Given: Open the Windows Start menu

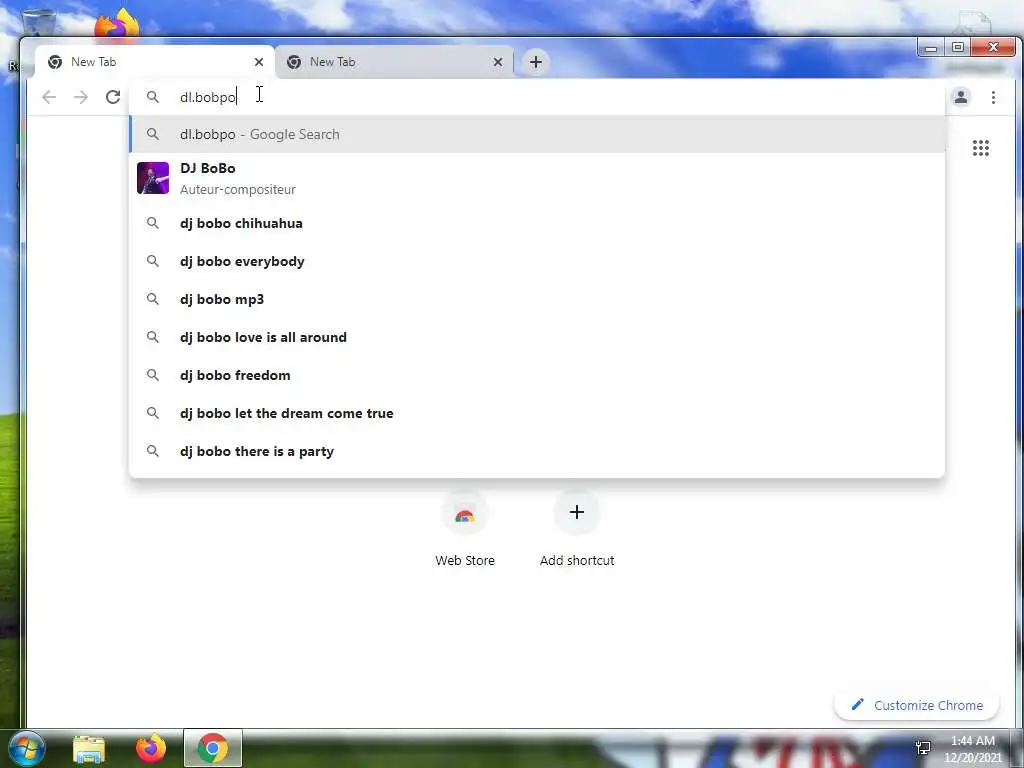Looking at the screenshot, I should 26,748.
